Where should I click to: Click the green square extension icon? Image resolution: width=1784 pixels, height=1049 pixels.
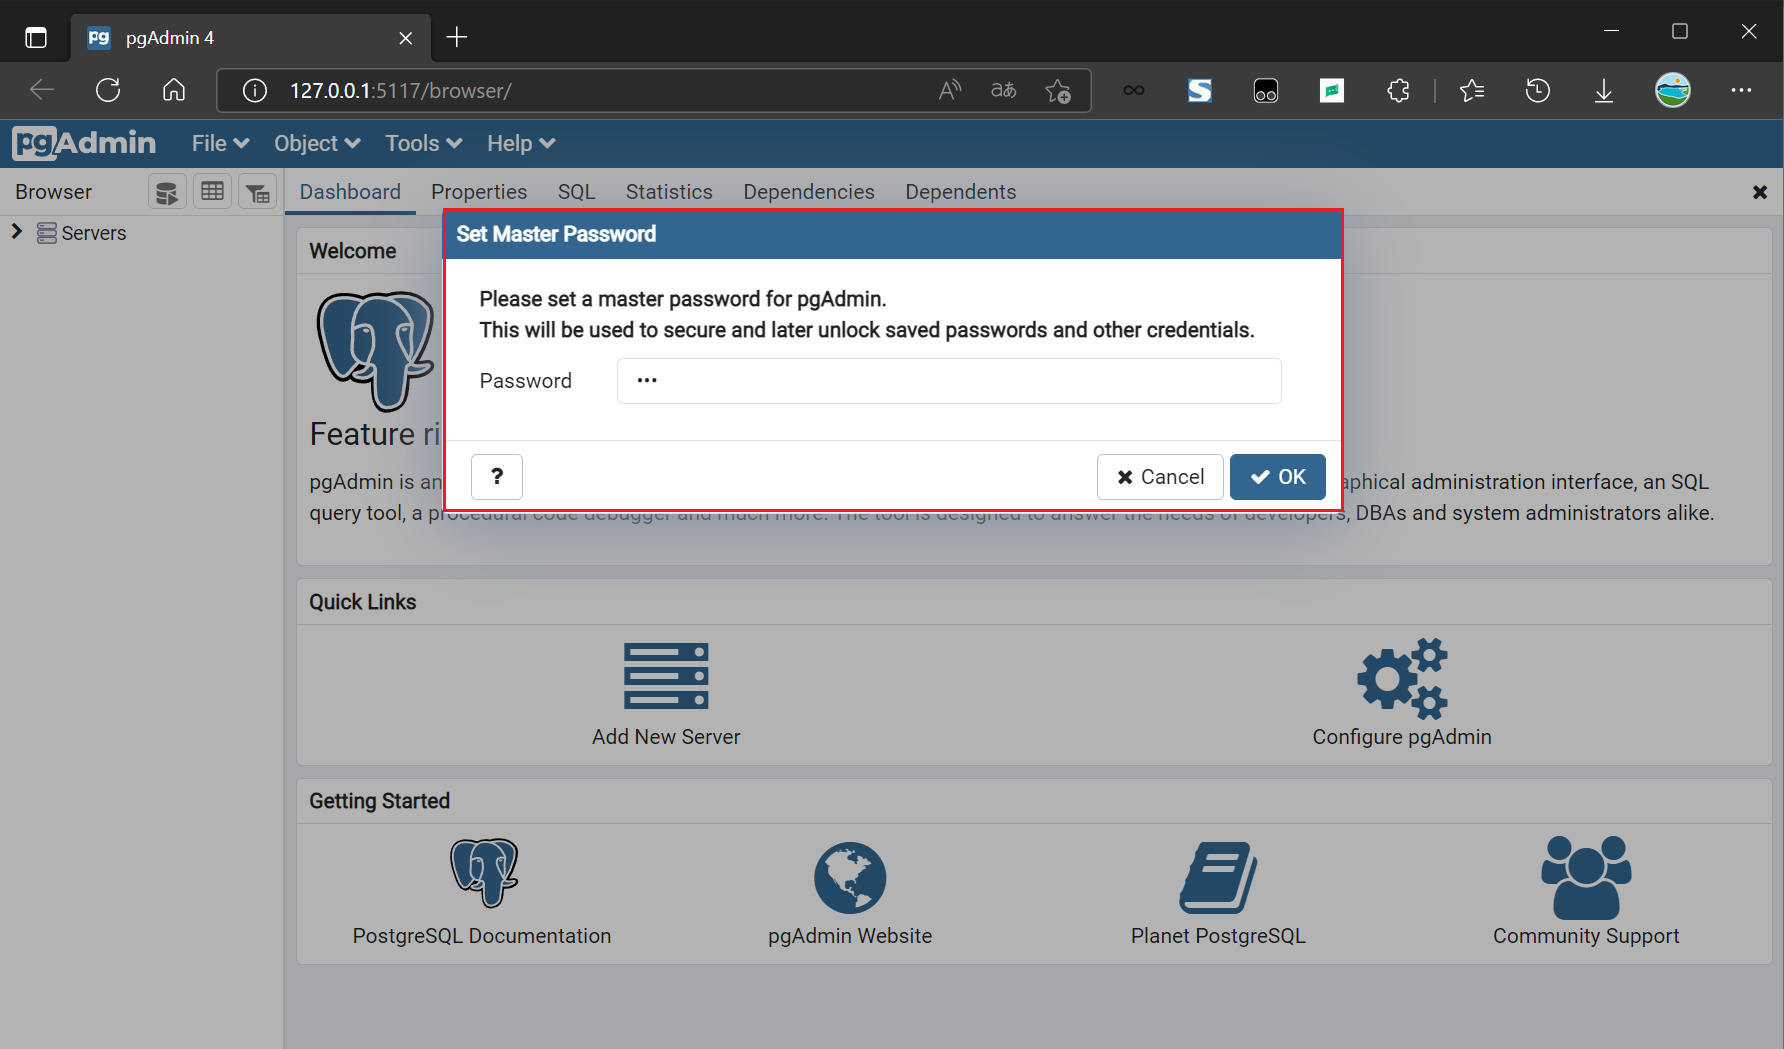(x=1332, y=91)
